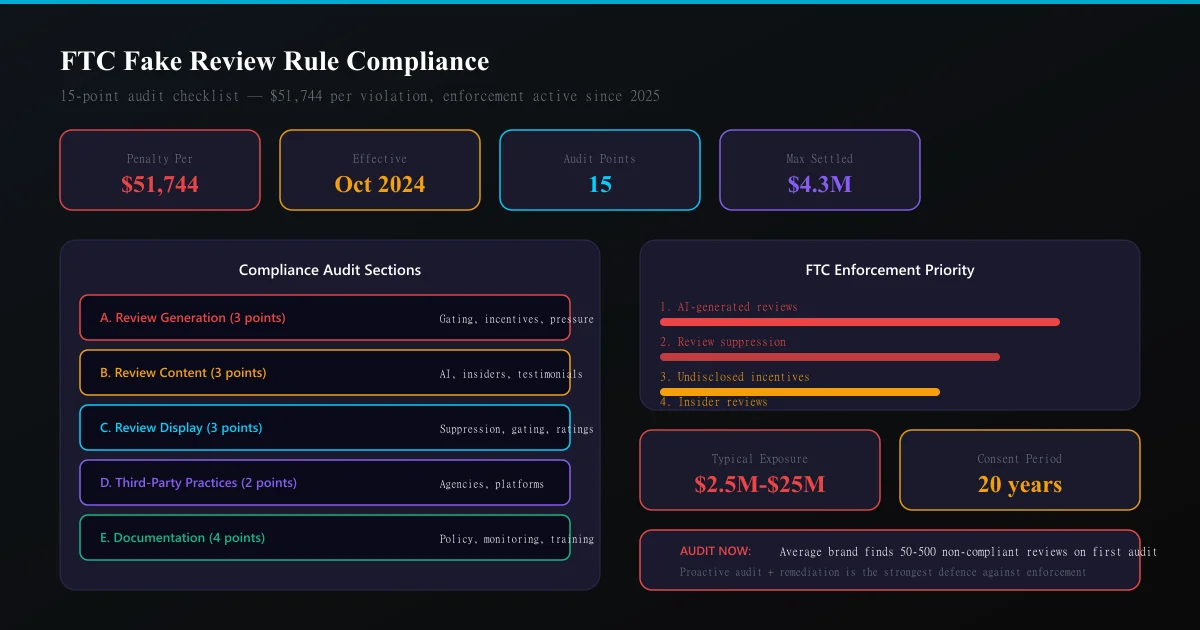Click the AI-generated reviews red bar
Image resolution: width=1200 pixels, height=630 pixels.
860,322
